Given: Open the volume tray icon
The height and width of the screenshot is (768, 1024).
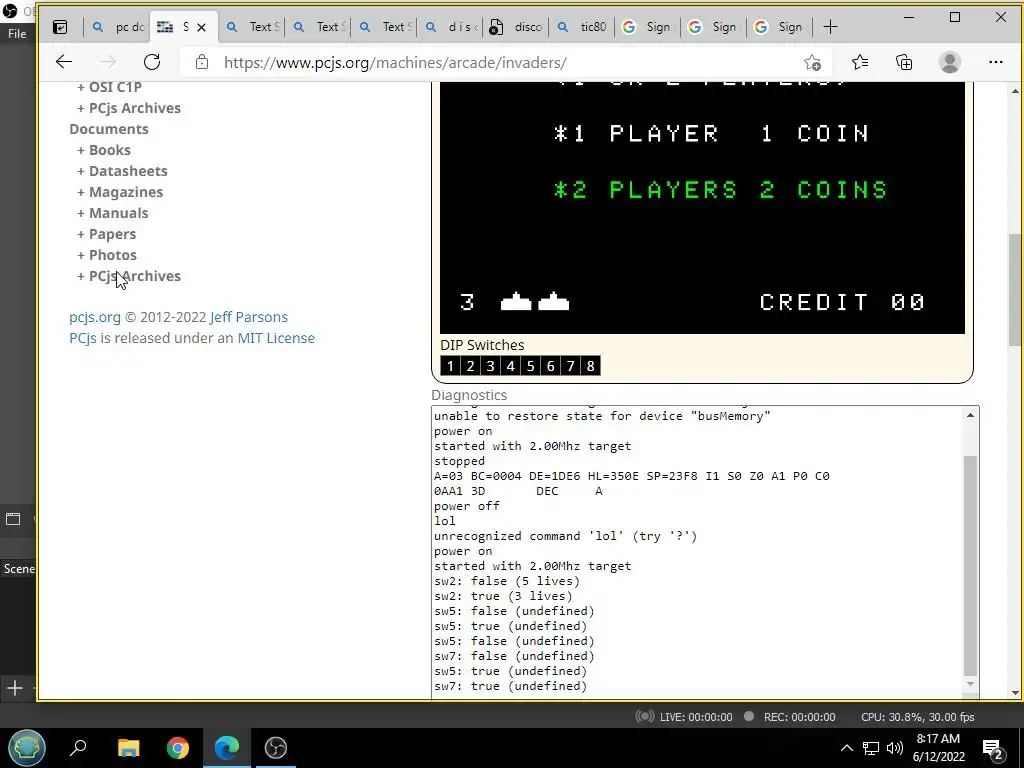Looking at the screenshot, I should 895,748.
